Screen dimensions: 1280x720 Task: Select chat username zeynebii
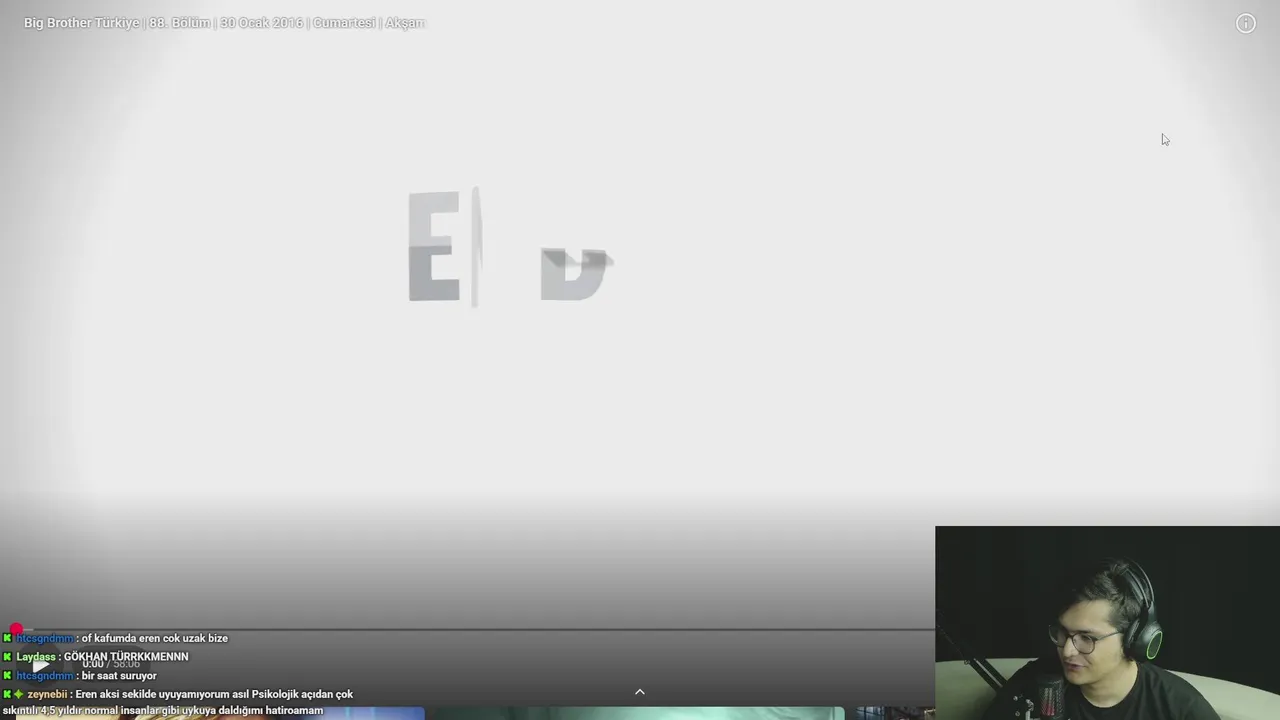47,694
